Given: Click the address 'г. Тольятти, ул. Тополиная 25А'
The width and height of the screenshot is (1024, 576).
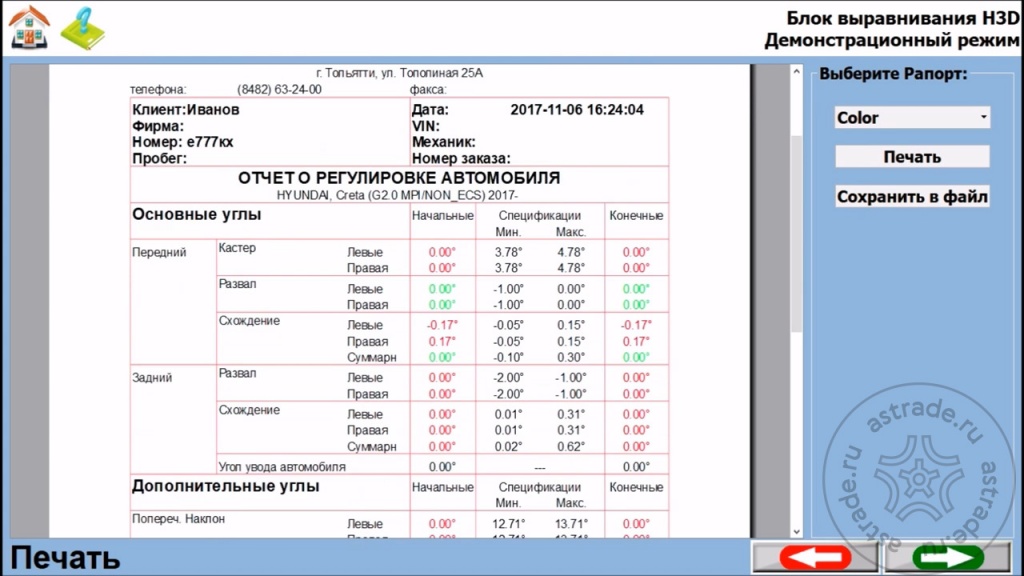Looking at the screenshot, I should [399, 73].
